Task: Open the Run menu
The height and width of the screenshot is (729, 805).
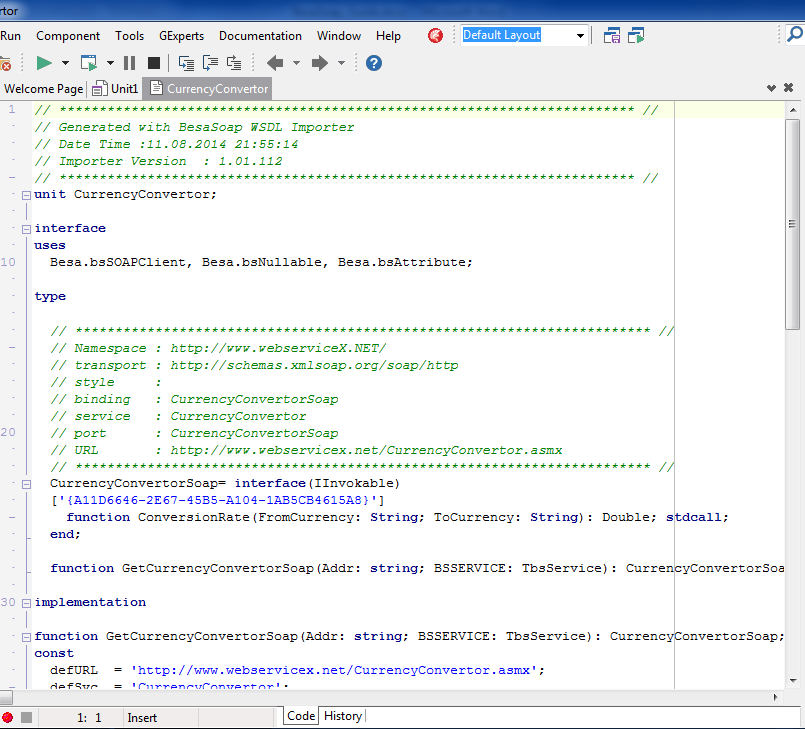Action: pos(10,36)
